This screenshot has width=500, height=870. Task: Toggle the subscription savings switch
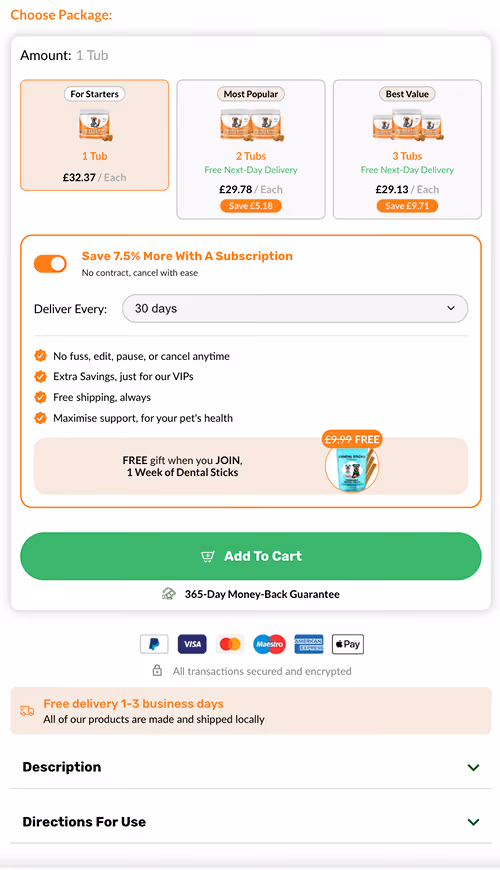tap(50, 264)
